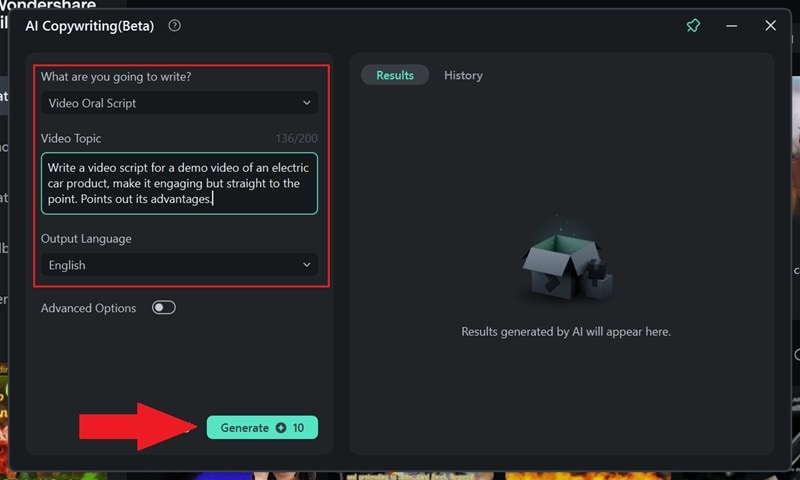This screenshot has width=800, height=480.
Task: Click the 'AI Copywriting(Beta)' title text
Action: click(90, 26)
